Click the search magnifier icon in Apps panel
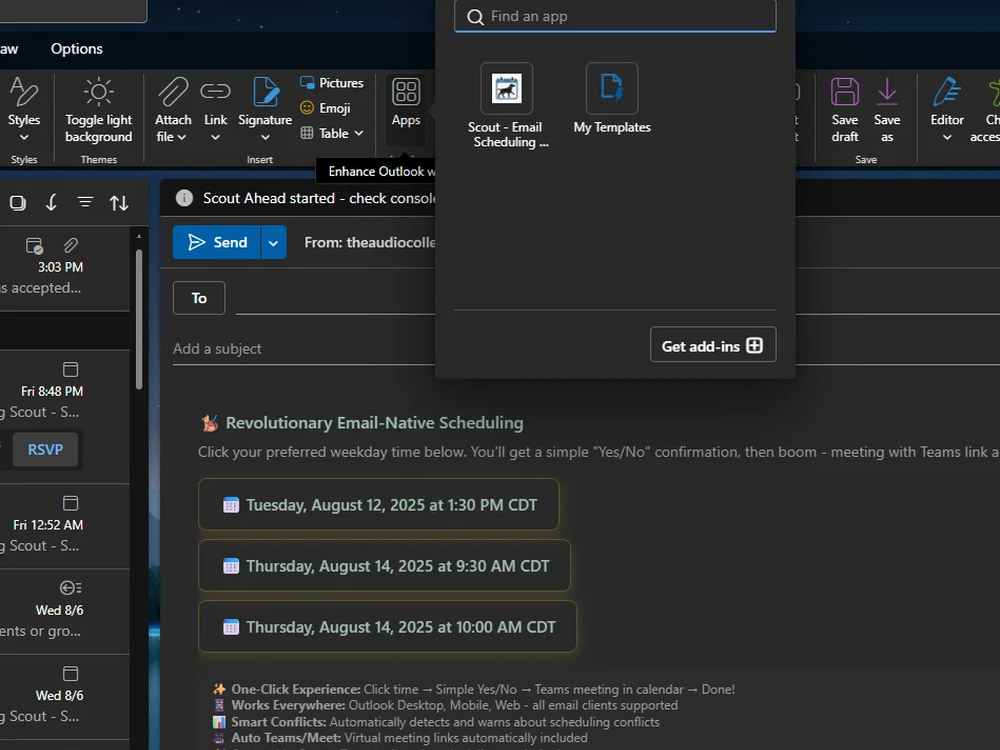 click(475, 17)
